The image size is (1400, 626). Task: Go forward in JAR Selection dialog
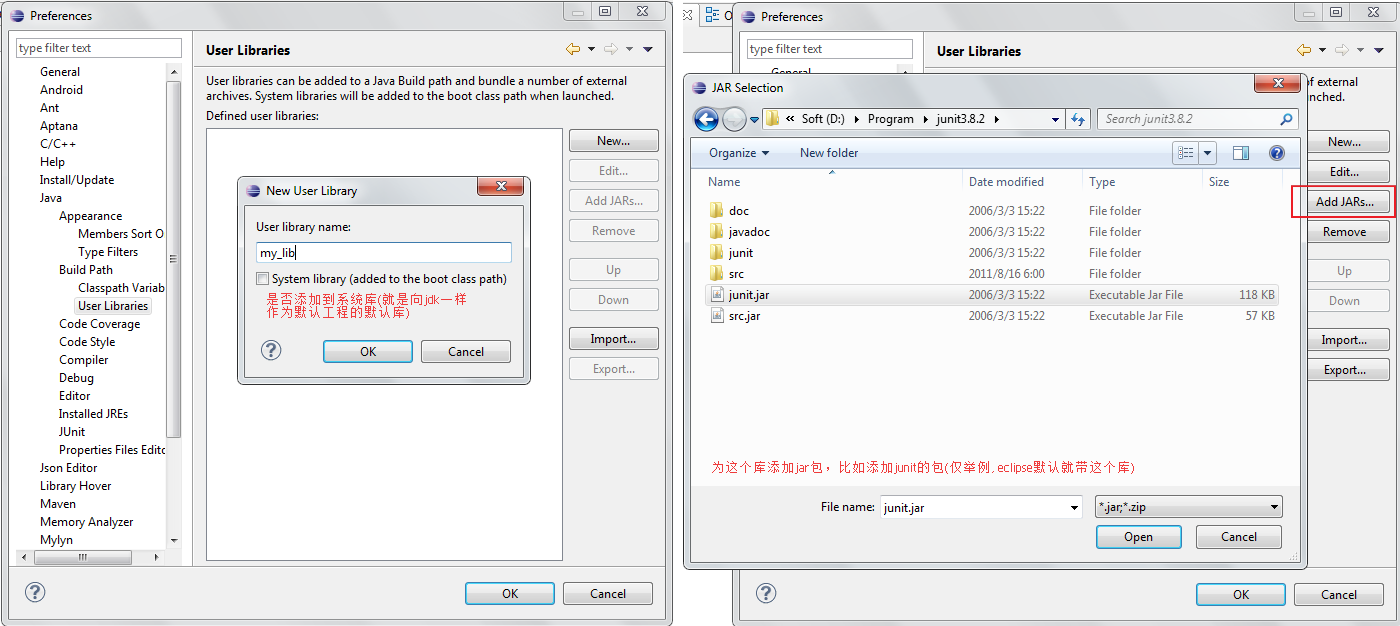[x=734, y=119]
